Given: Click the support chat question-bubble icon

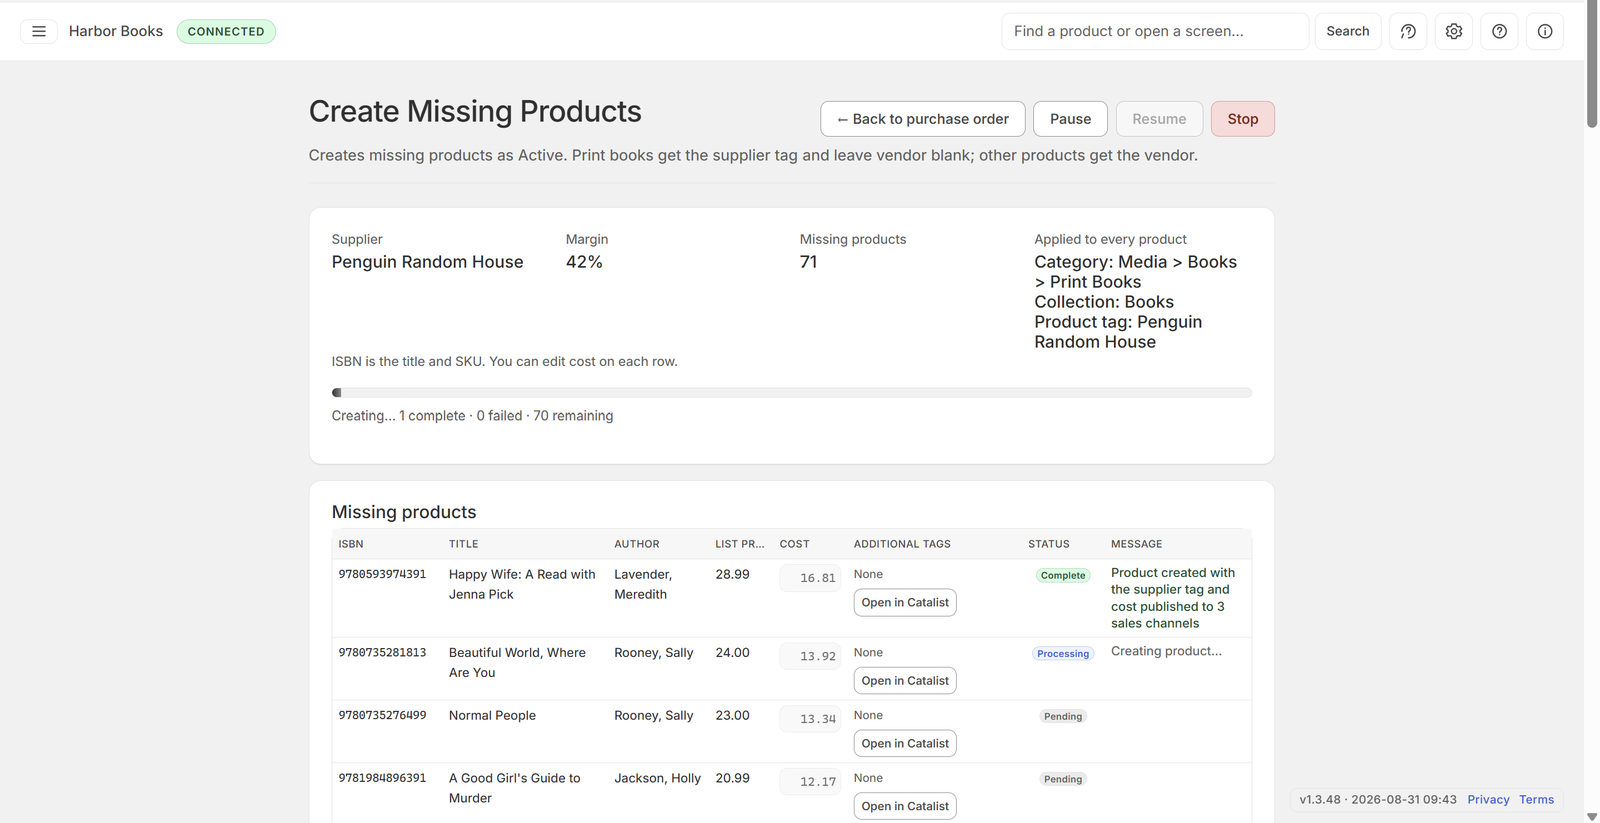Looking at the screenshot, I should tap(1408, 31).
